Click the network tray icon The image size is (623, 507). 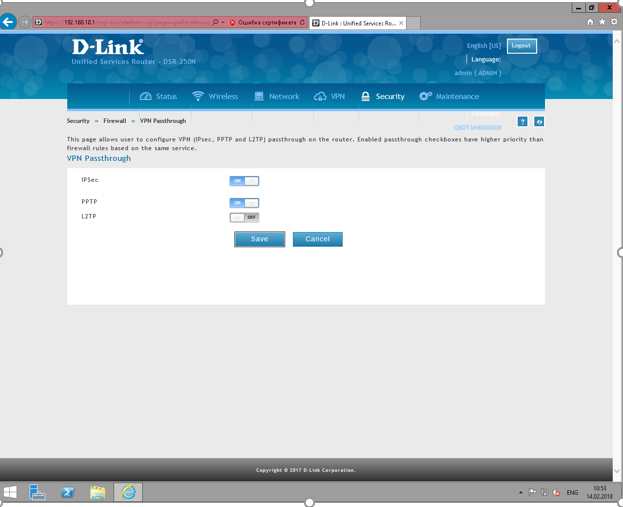544,493
